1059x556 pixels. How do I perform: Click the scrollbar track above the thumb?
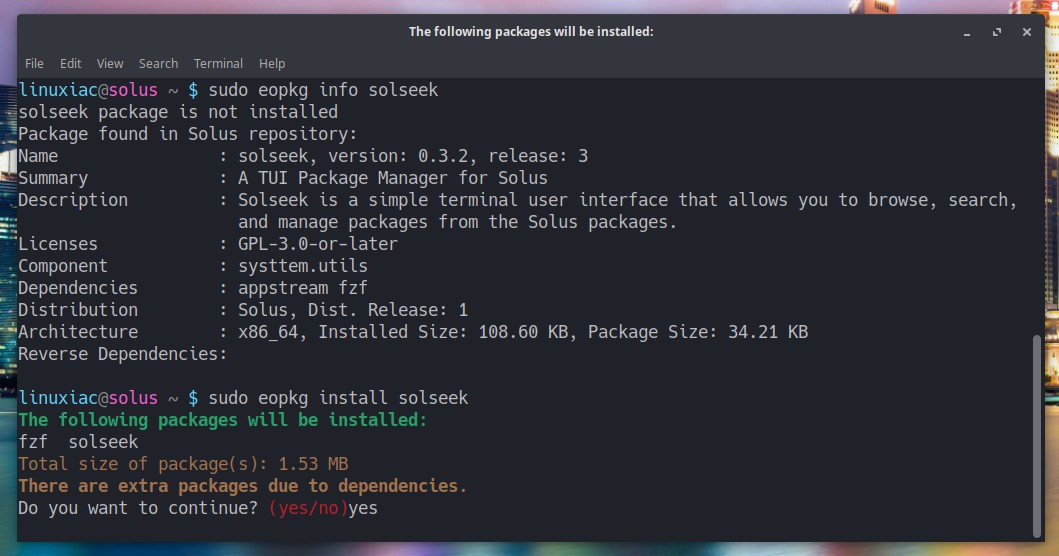pos(1035,200)
